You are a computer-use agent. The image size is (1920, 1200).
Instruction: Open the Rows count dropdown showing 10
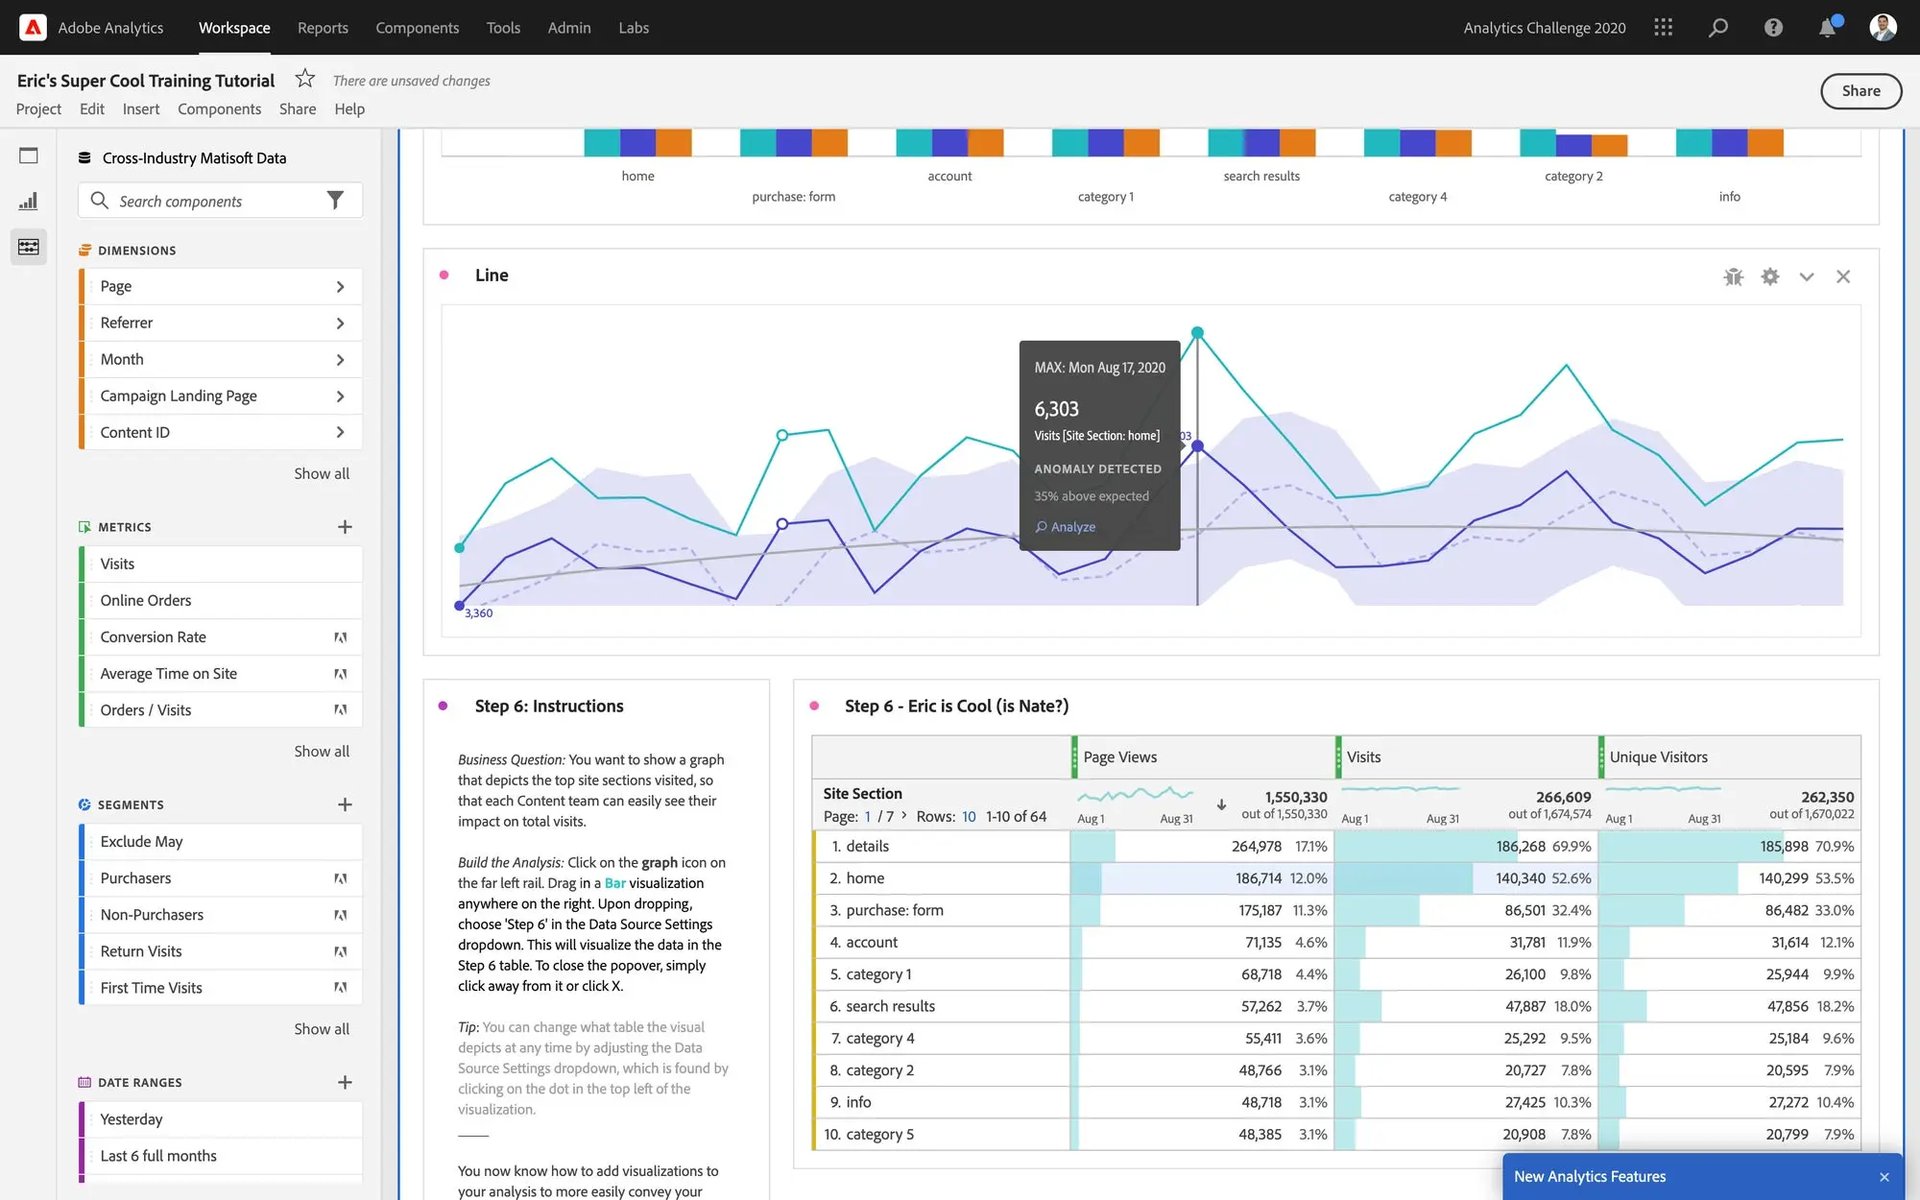coord(968,816)
